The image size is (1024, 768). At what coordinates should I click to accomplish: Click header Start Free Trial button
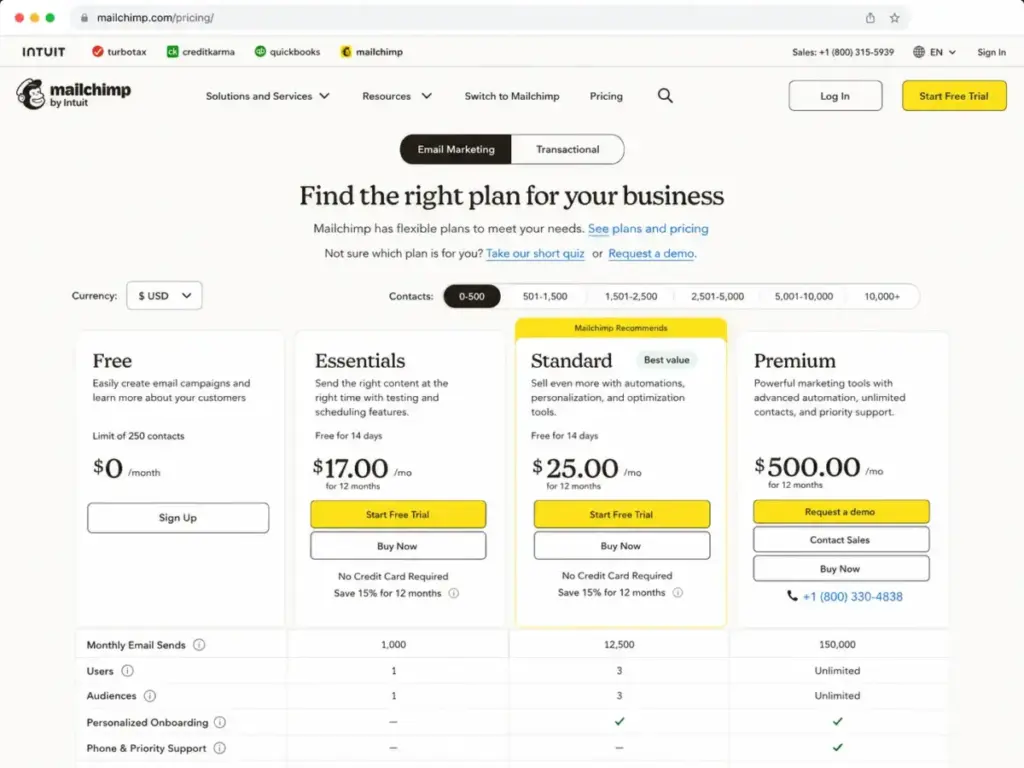(954, 95)
